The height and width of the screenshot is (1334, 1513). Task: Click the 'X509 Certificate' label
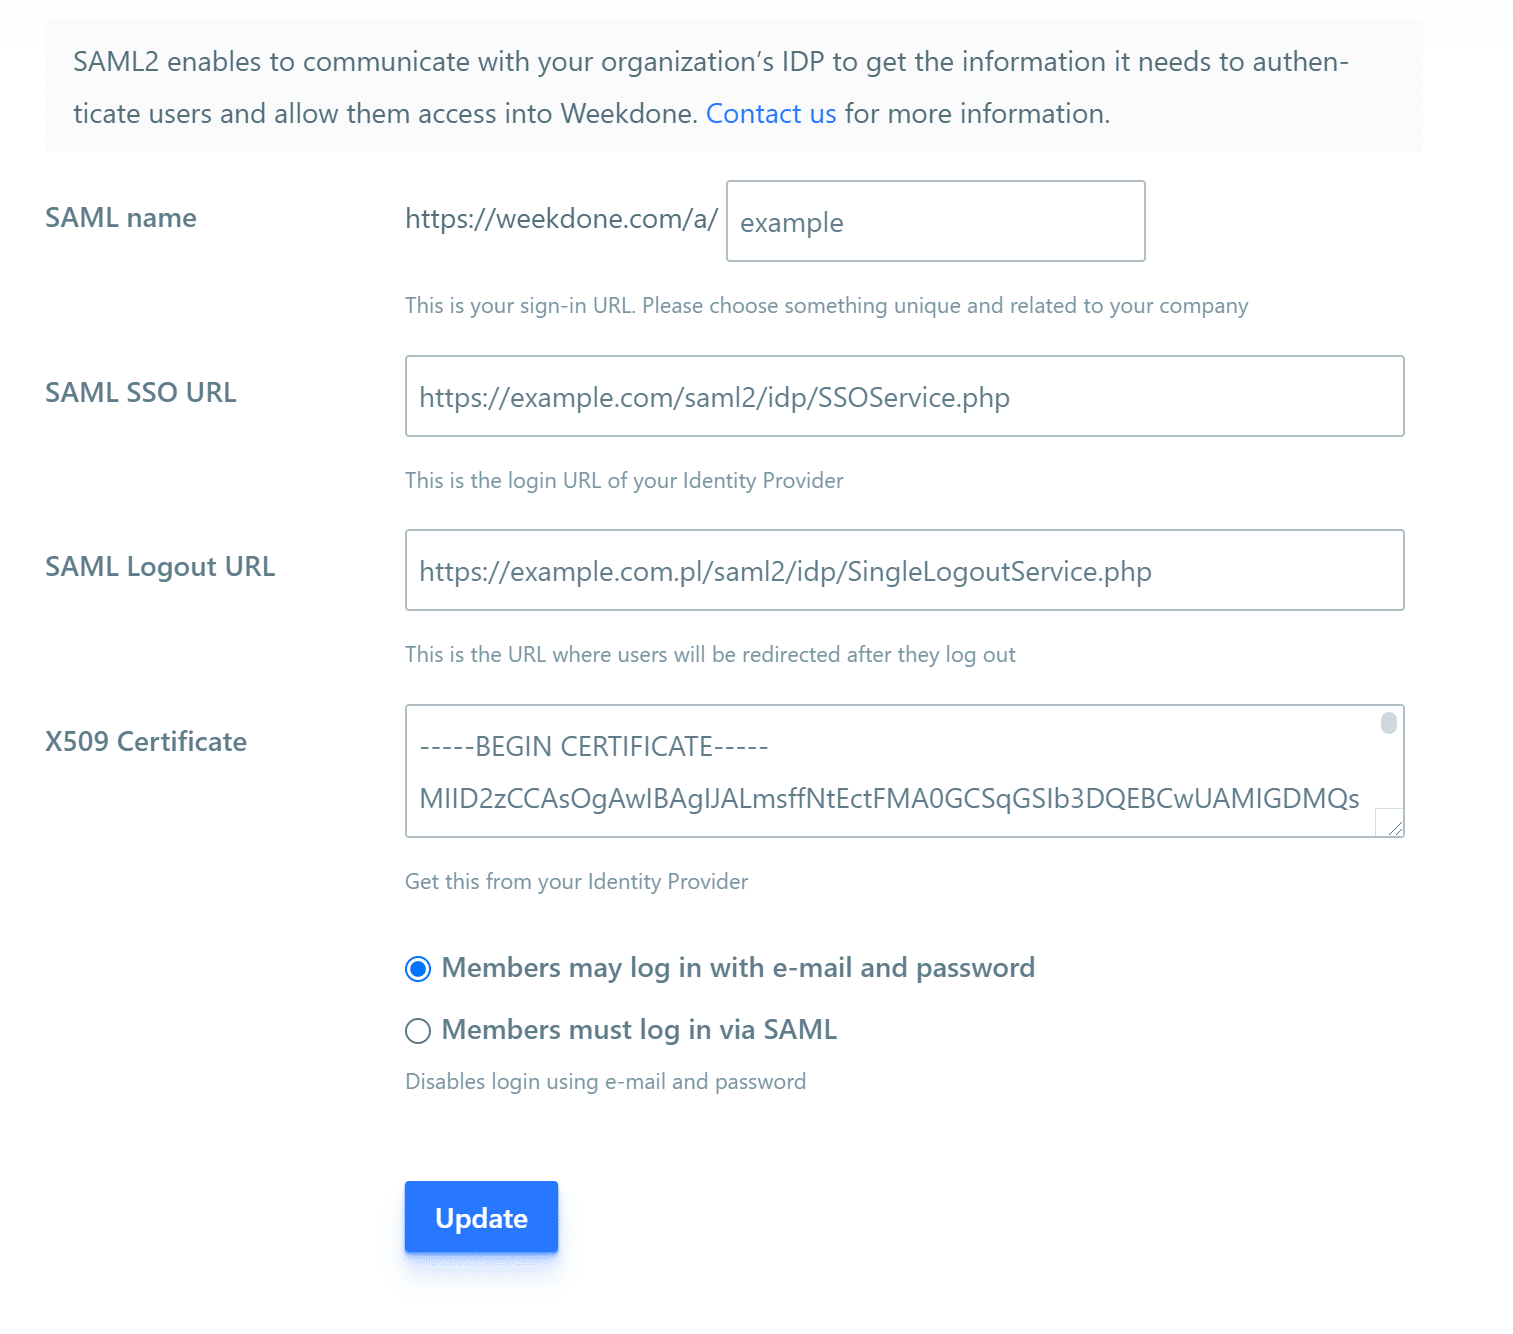coord(146,742)
